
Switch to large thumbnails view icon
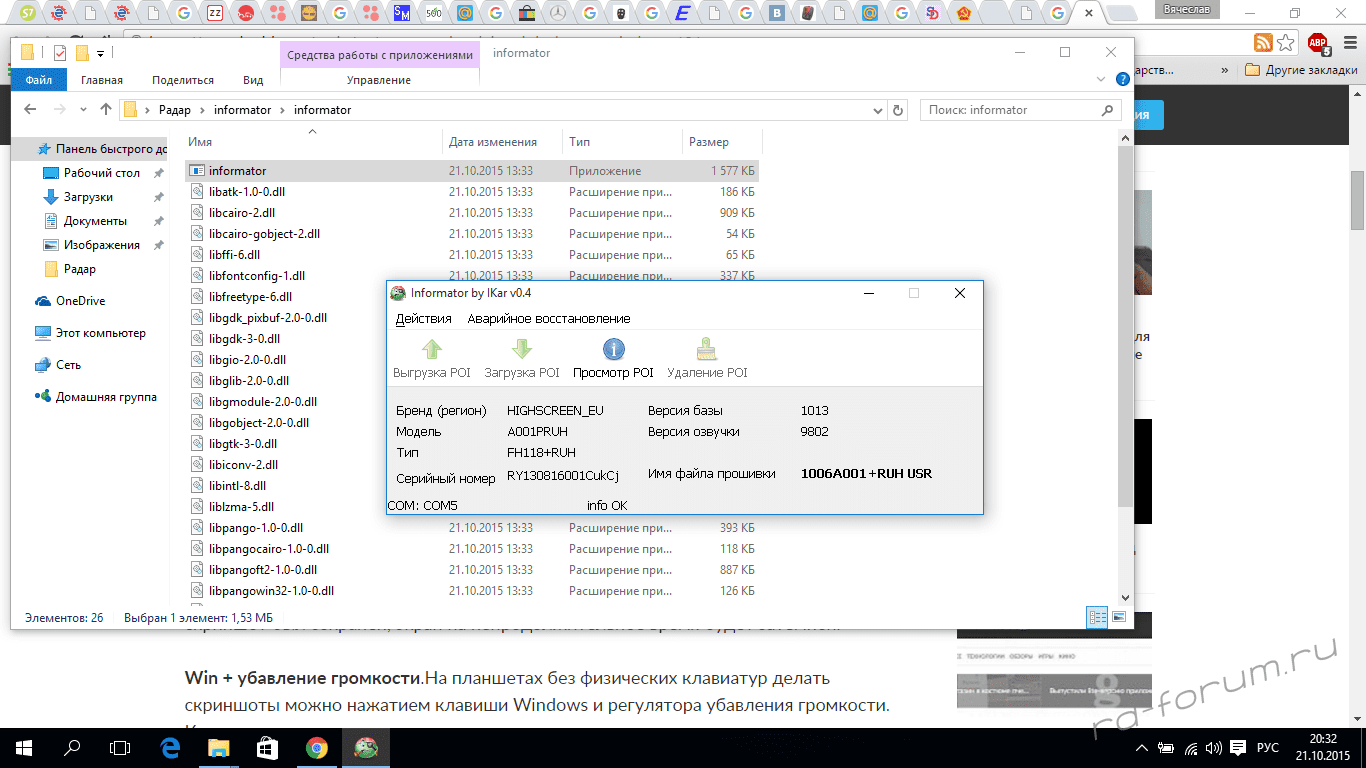coord(1118,618)
